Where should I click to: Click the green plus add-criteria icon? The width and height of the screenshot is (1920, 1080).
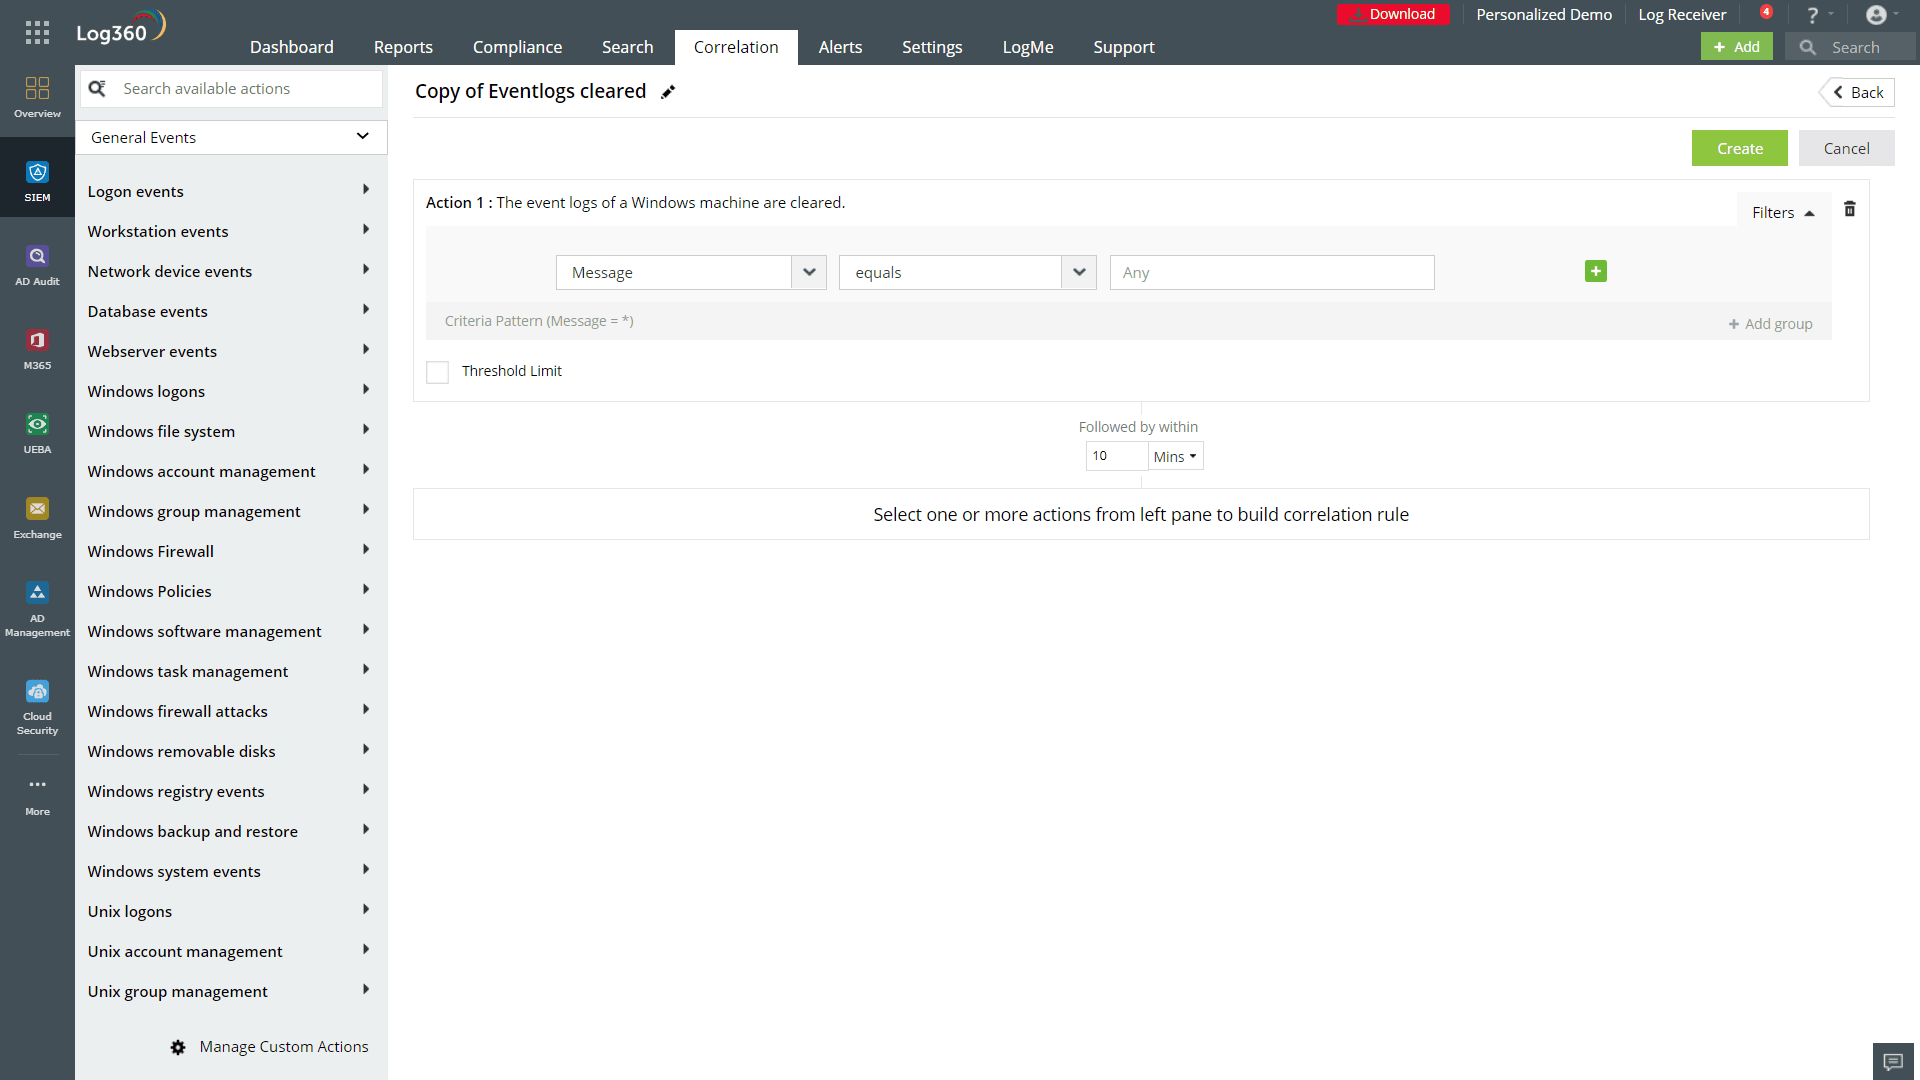(1595, 271)
